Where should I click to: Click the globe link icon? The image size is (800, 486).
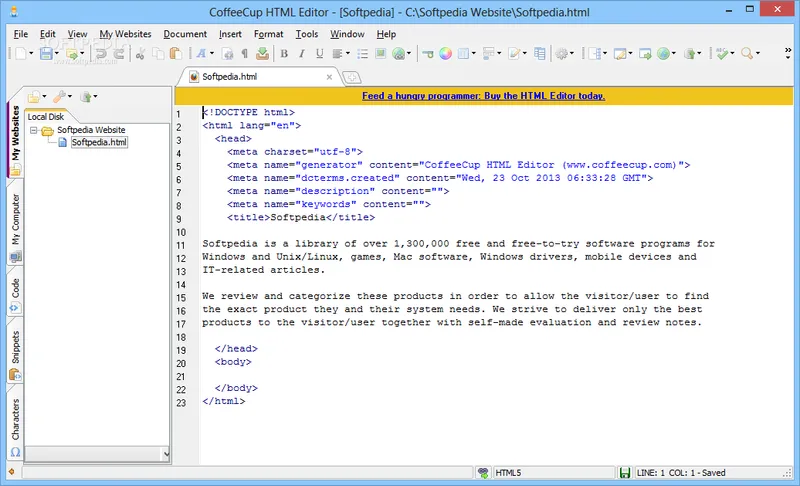click(399, 53)
